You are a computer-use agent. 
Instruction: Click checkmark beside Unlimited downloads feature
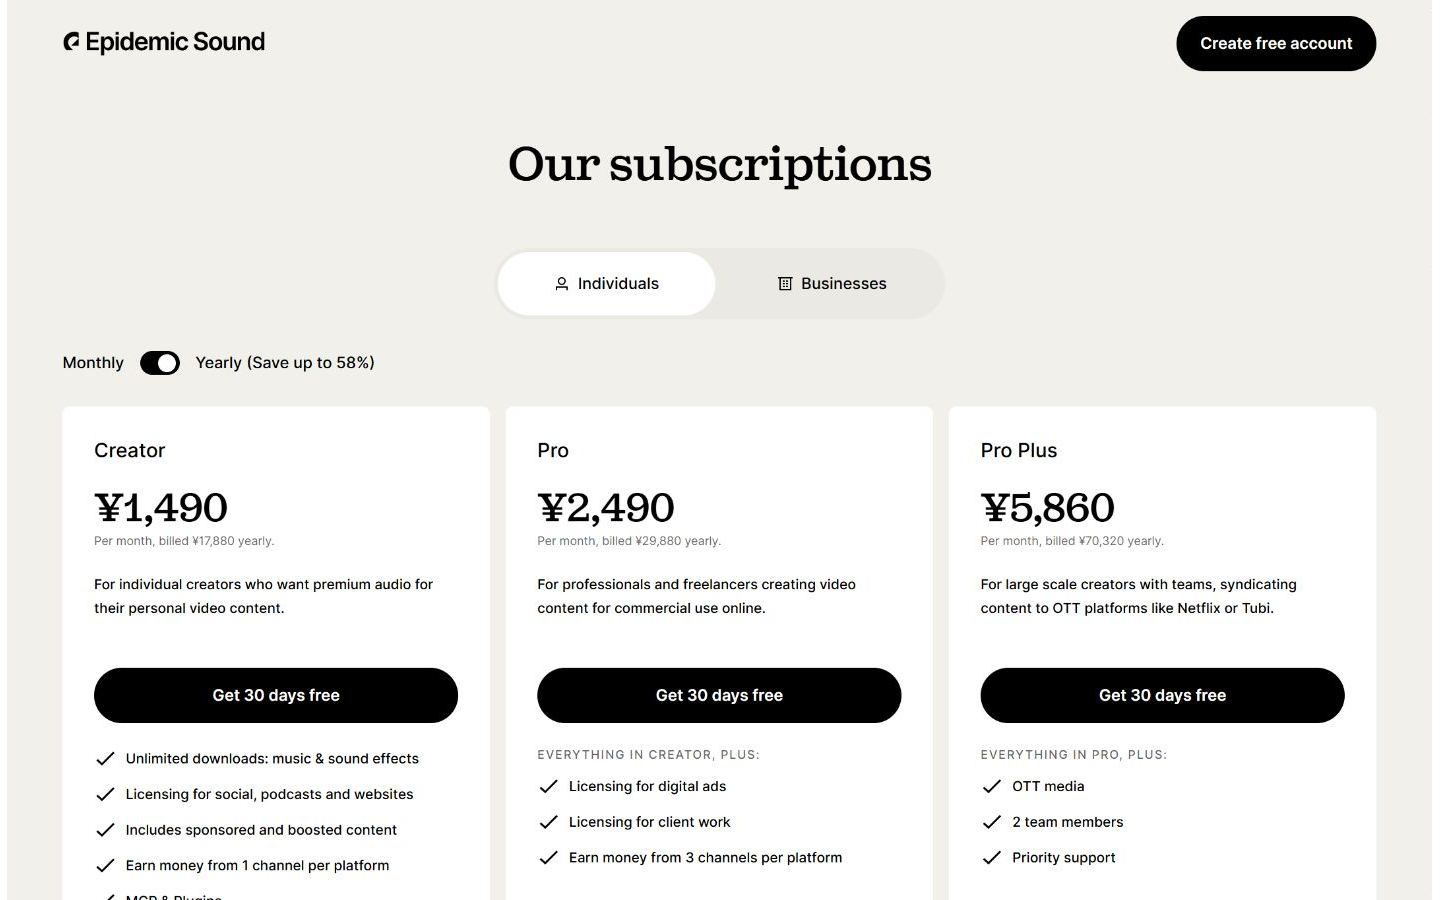pos(105,759)
